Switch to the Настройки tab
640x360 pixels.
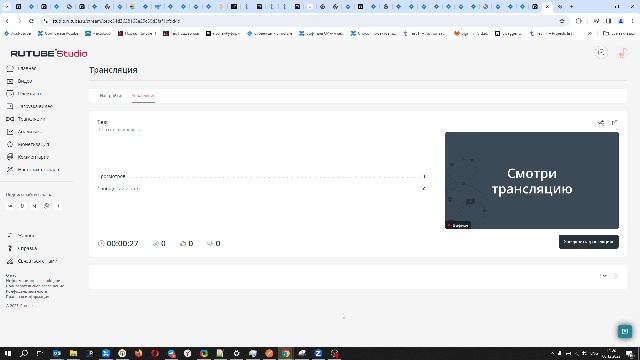point(110,96)
